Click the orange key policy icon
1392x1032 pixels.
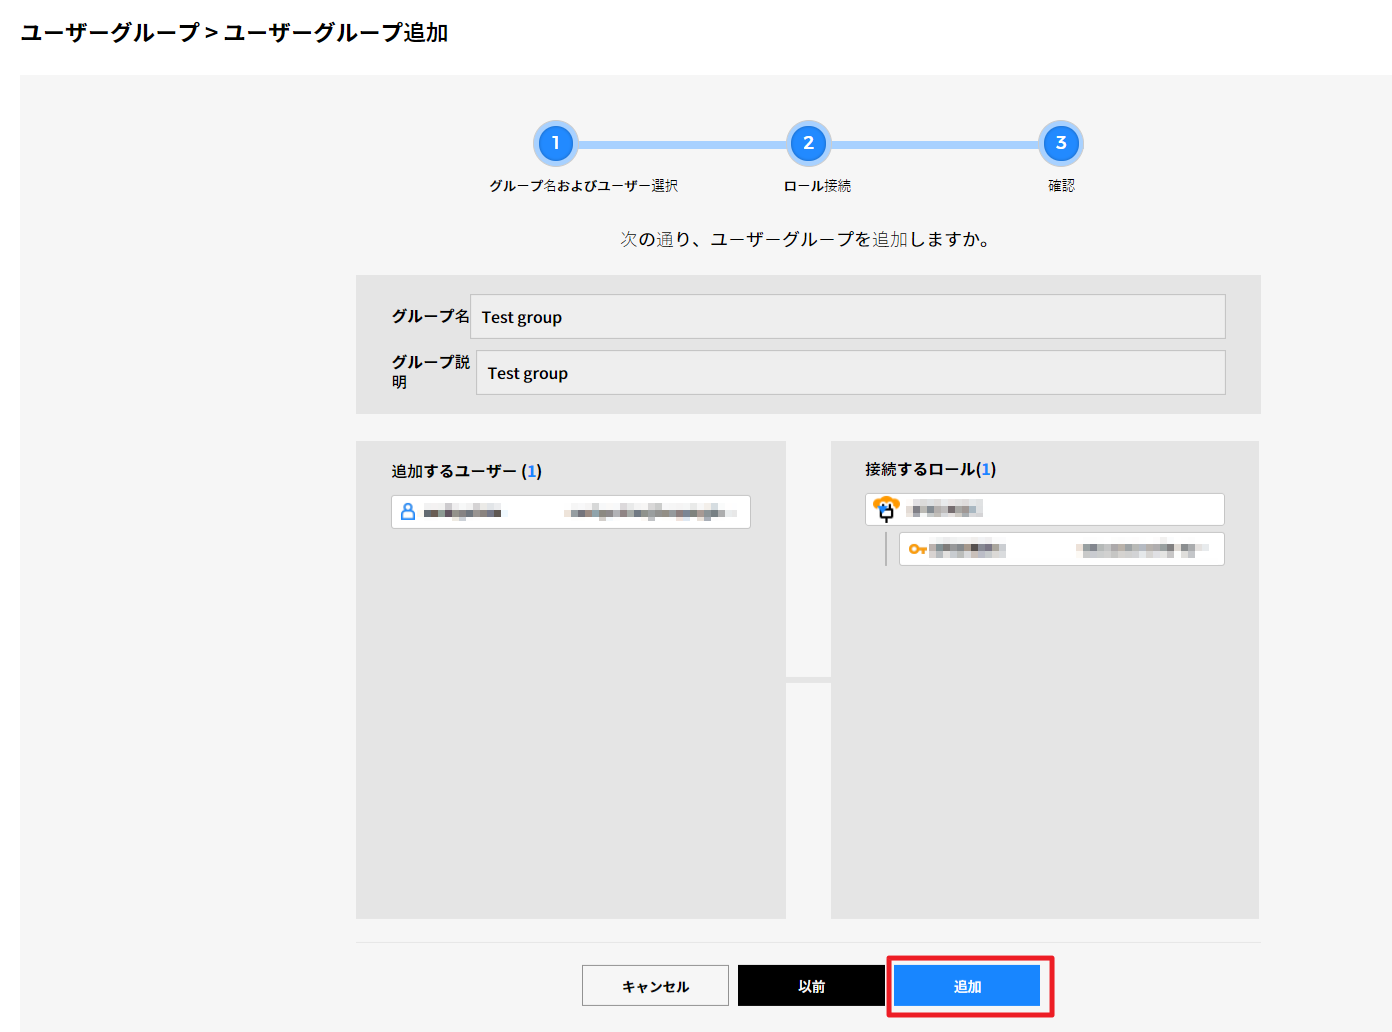pos(917,549)
